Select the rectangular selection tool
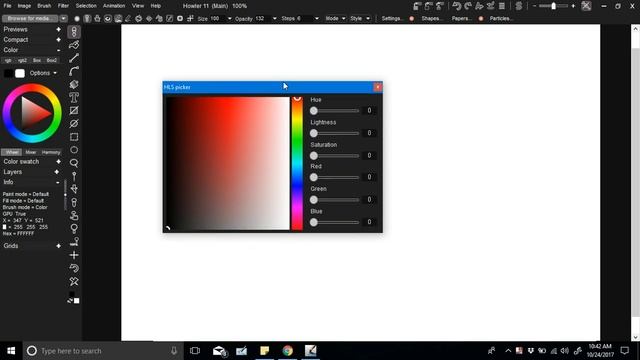Image resolution: width=640 pixels, height=360 pixels. (74, 137)
